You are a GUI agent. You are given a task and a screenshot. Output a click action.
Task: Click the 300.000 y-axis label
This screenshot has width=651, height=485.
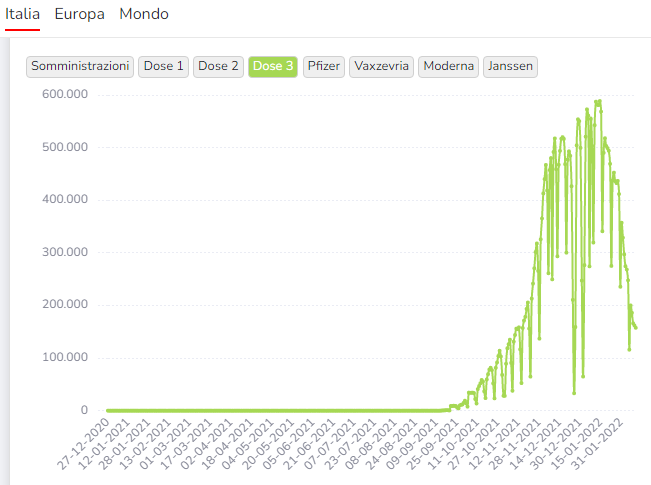coord(65,252)
